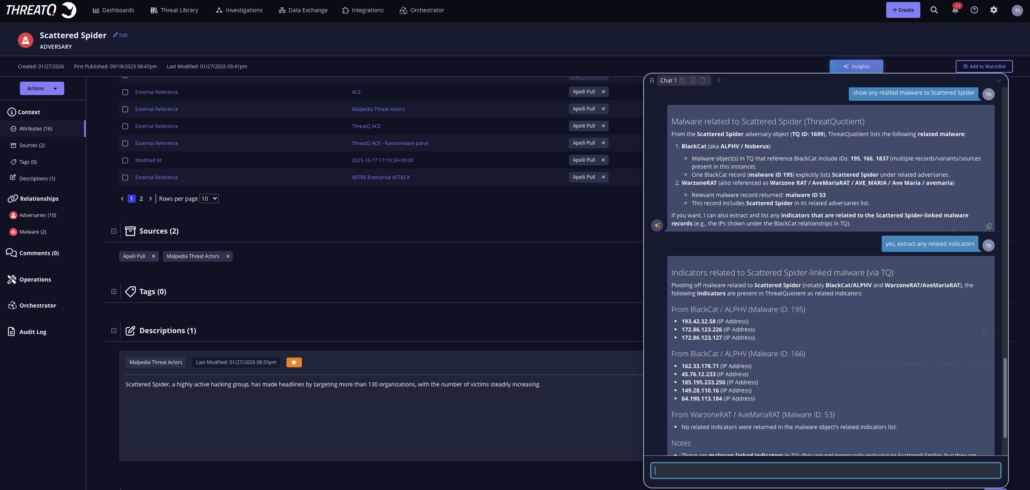This screenshot has width=1030, height=490.
Task: Click the Operations tools icon in sidebar
Action: (11, 279)
